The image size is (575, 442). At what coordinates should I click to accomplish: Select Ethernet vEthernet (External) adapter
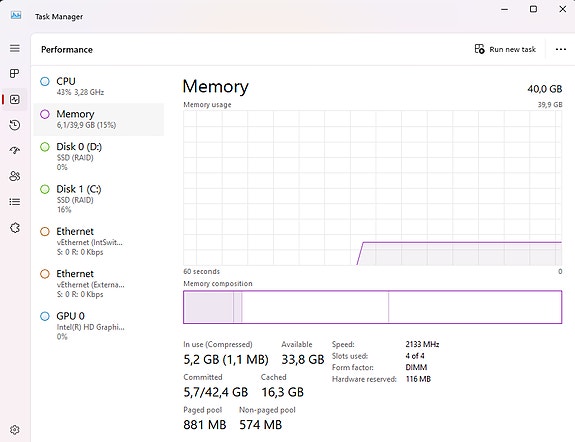click(98, 284)
